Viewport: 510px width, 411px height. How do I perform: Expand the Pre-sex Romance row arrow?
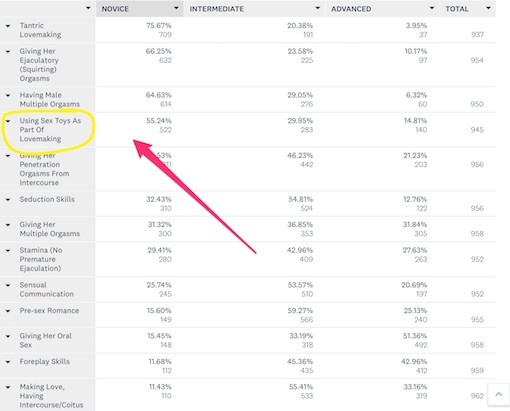pyautogui.click(x=8, y=311)
